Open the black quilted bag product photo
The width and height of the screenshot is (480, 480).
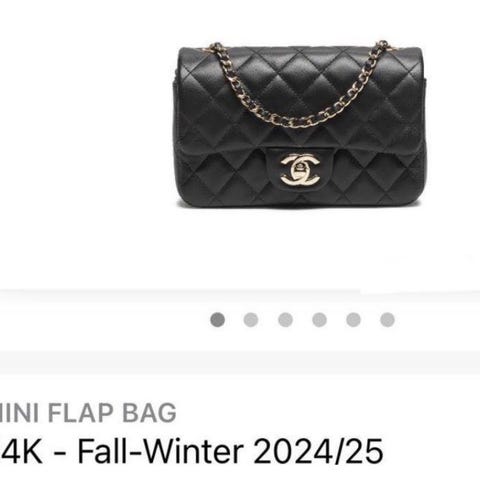[x=300, y=124]
